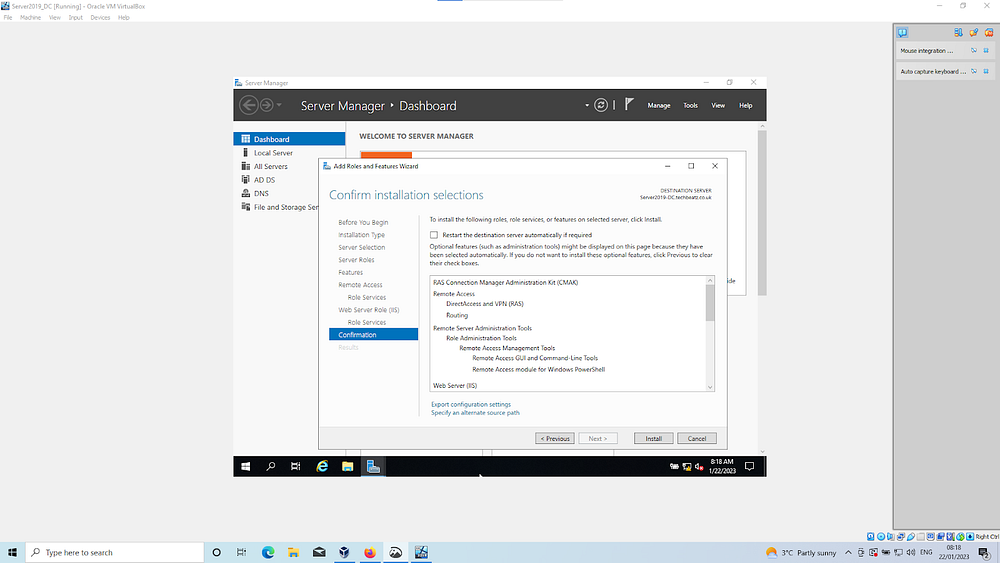Open Task View in the guest taskbar
This screenshot has height=563, width=1000.
tap(295, 467)
